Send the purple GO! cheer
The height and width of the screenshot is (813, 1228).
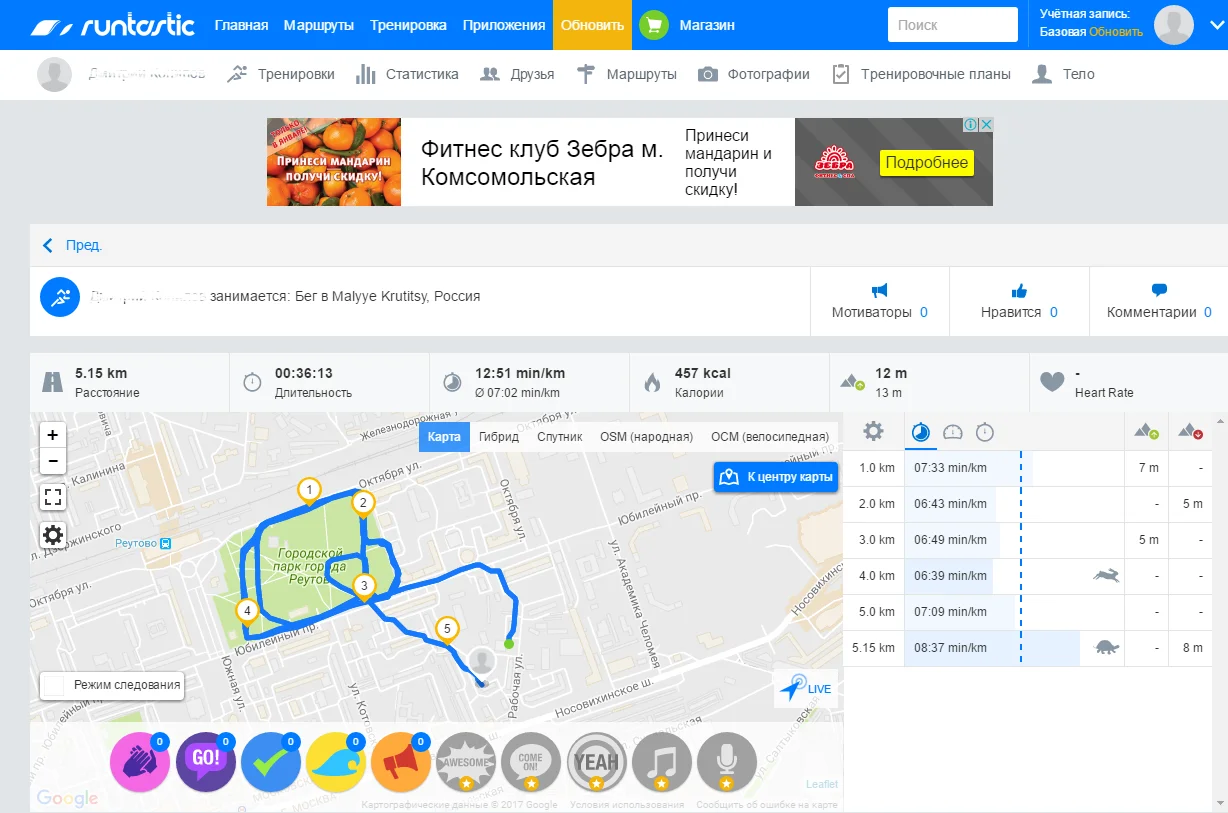tap(206, 763)
